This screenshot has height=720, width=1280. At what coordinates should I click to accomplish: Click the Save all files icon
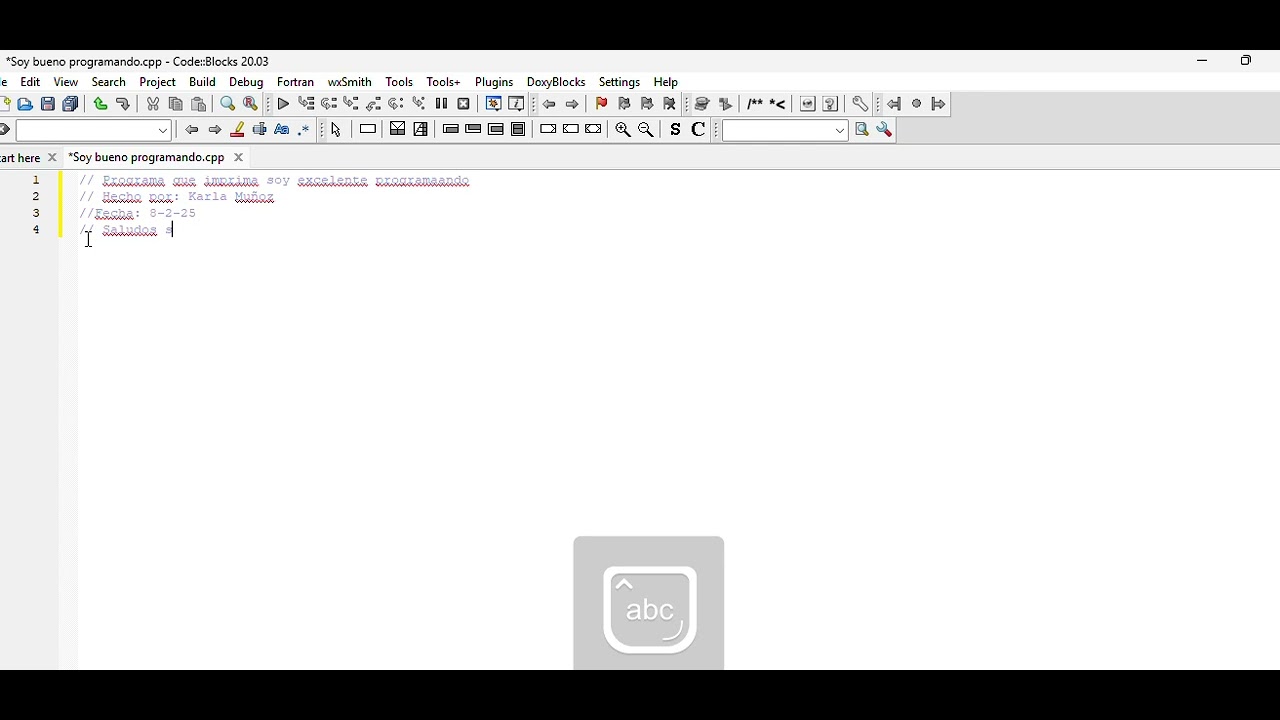pos(70,104)
